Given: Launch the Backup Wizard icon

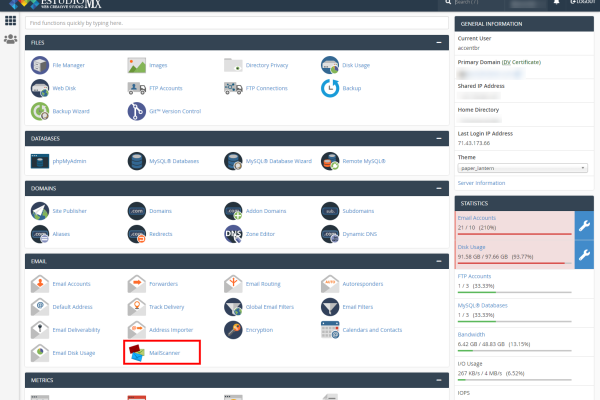Looking at the screenshot, I should coord(40,111).
